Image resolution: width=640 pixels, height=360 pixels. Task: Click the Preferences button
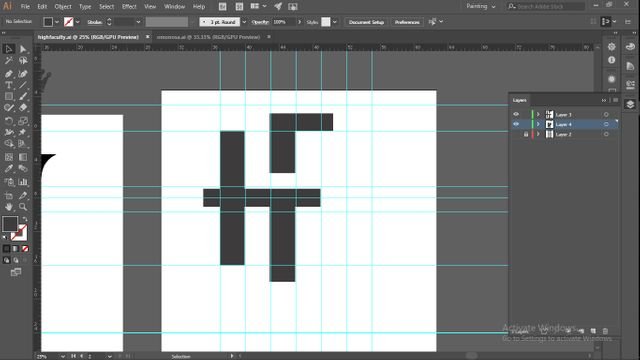[x=407, y=22]
